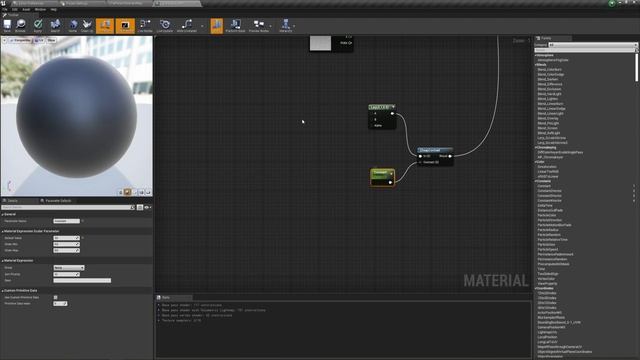The width and height of the screenshot is (640, 360).
Task: Select the highlighted preview shape icon
Action: coord(127,192)
